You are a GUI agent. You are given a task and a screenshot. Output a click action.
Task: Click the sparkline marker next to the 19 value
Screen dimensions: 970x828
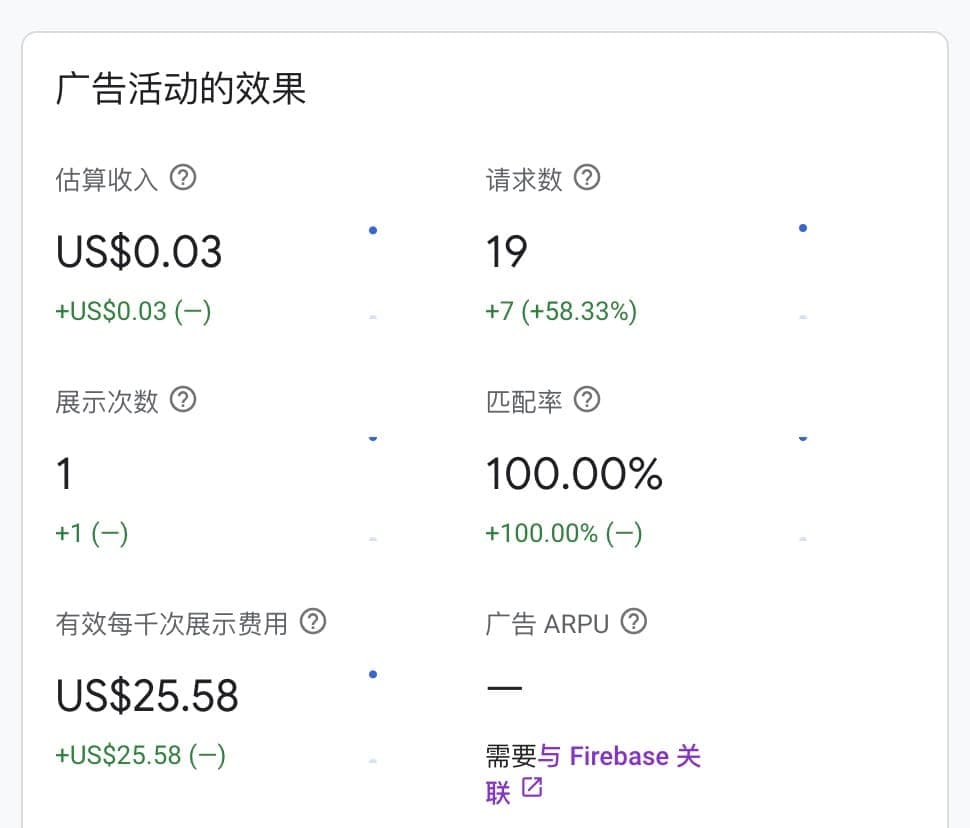[x=803, y=227]
